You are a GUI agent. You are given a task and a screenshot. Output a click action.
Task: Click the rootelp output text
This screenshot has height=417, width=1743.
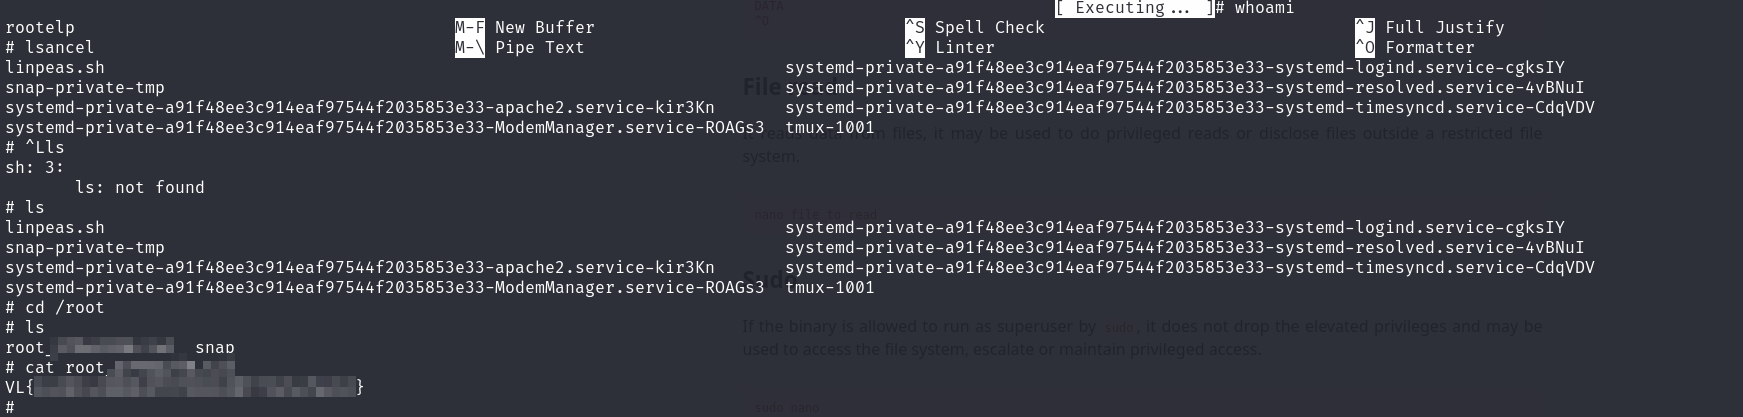(x=40, y=27)
